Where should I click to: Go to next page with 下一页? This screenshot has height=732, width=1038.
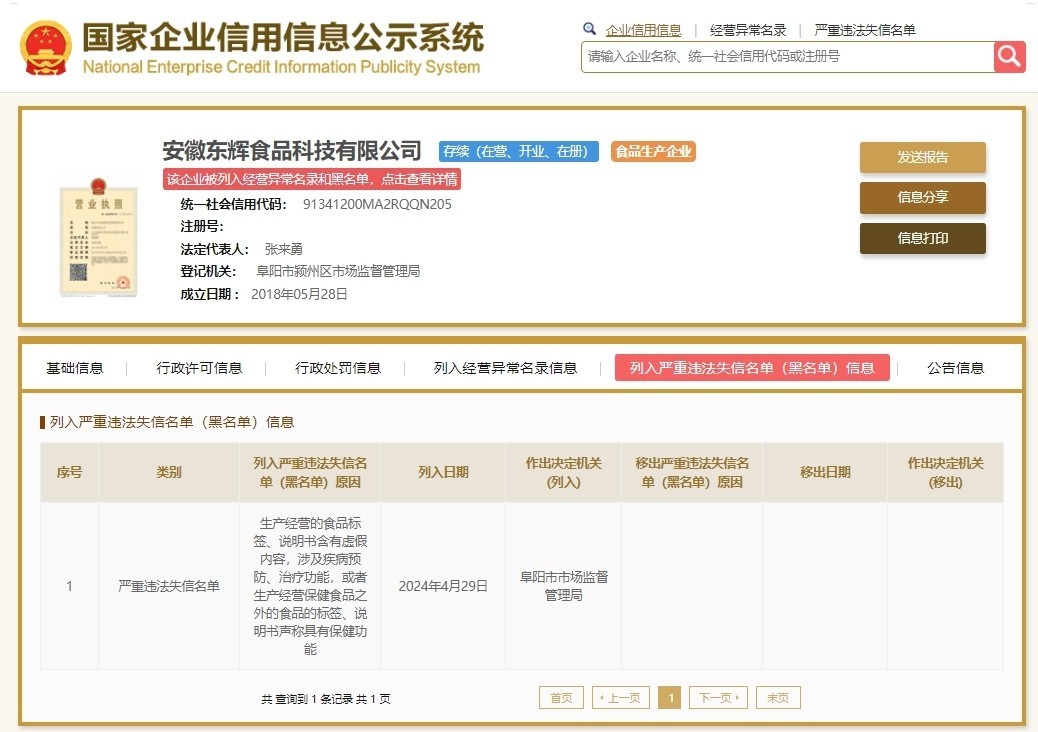point(718,698)
